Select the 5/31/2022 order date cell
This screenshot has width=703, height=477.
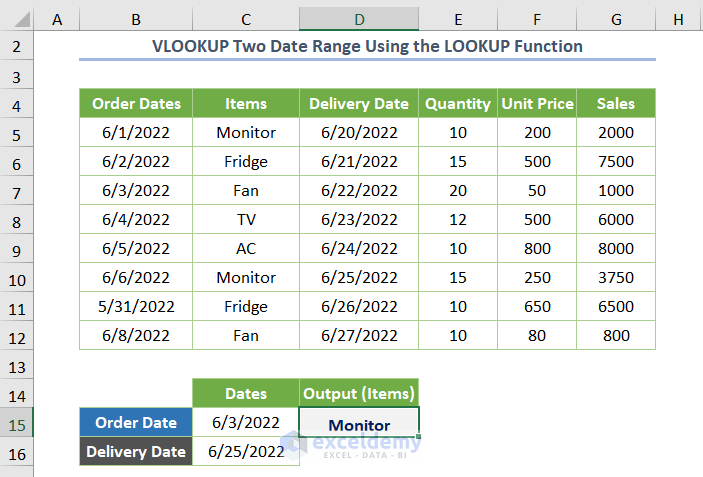click(x=136, y=306)
